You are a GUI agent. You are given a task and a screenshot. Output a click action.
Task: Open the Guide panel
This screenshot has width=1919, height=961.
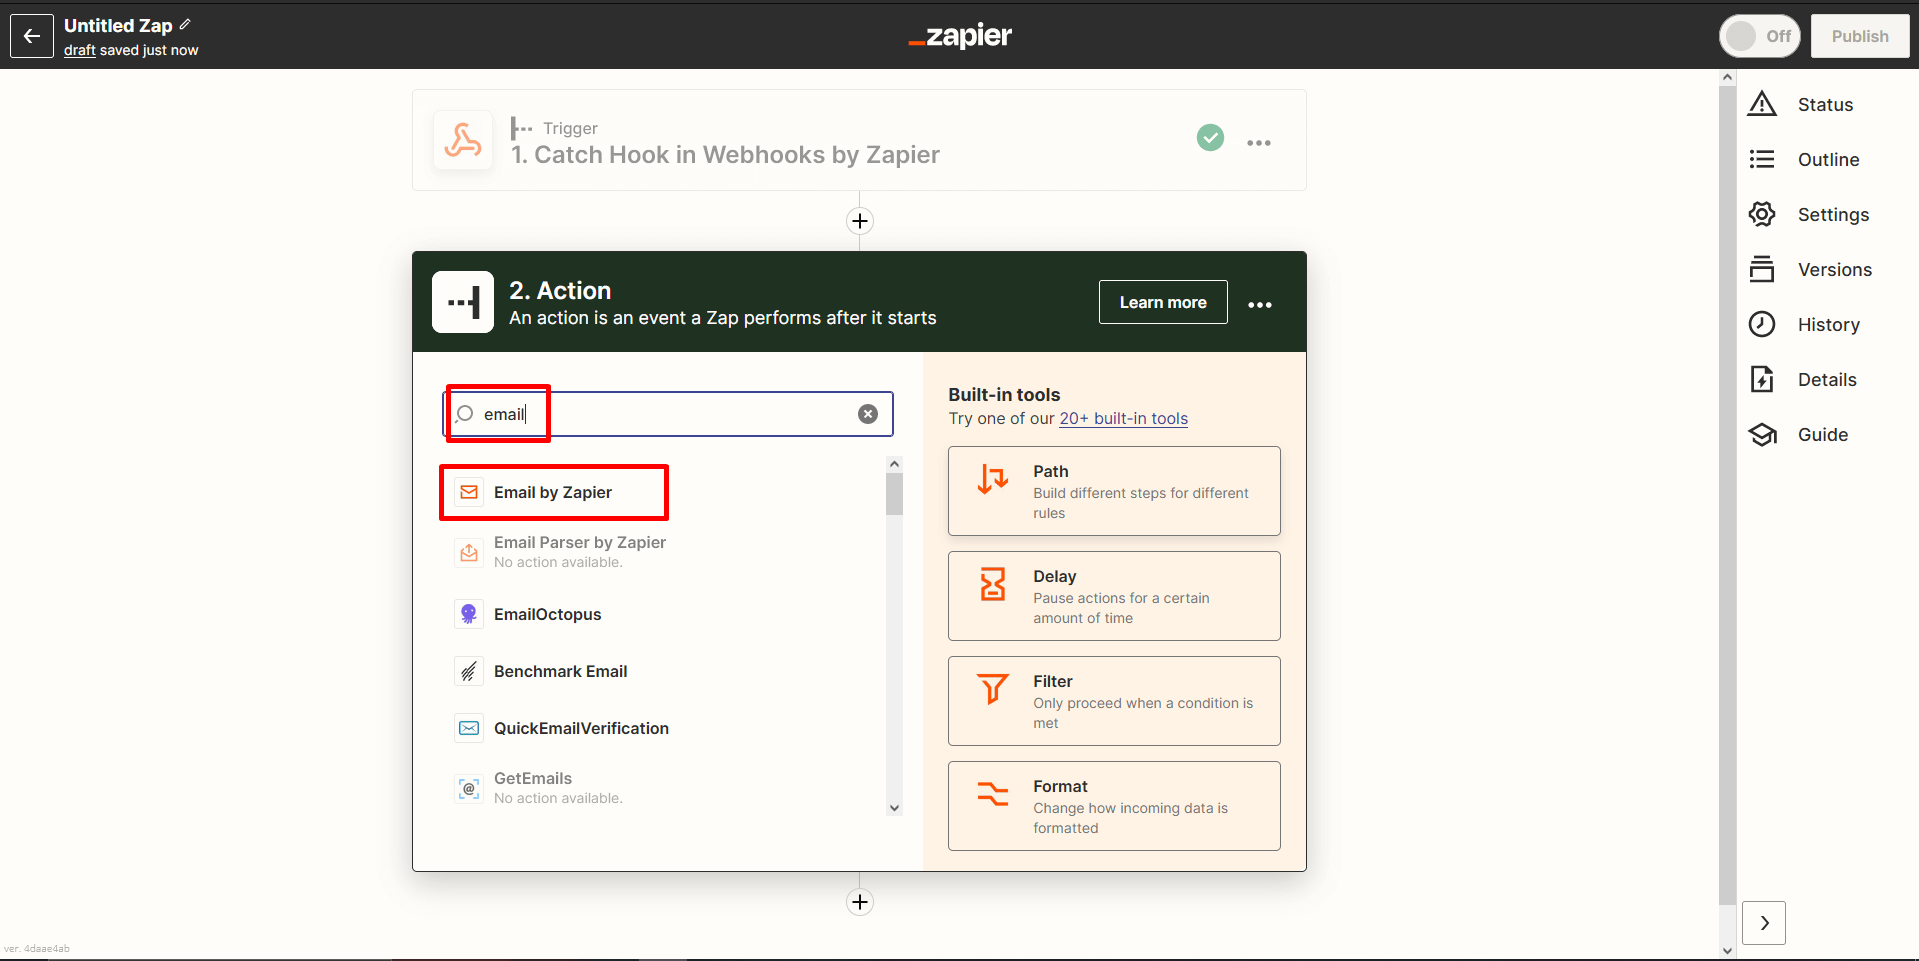coord(1821,435)
